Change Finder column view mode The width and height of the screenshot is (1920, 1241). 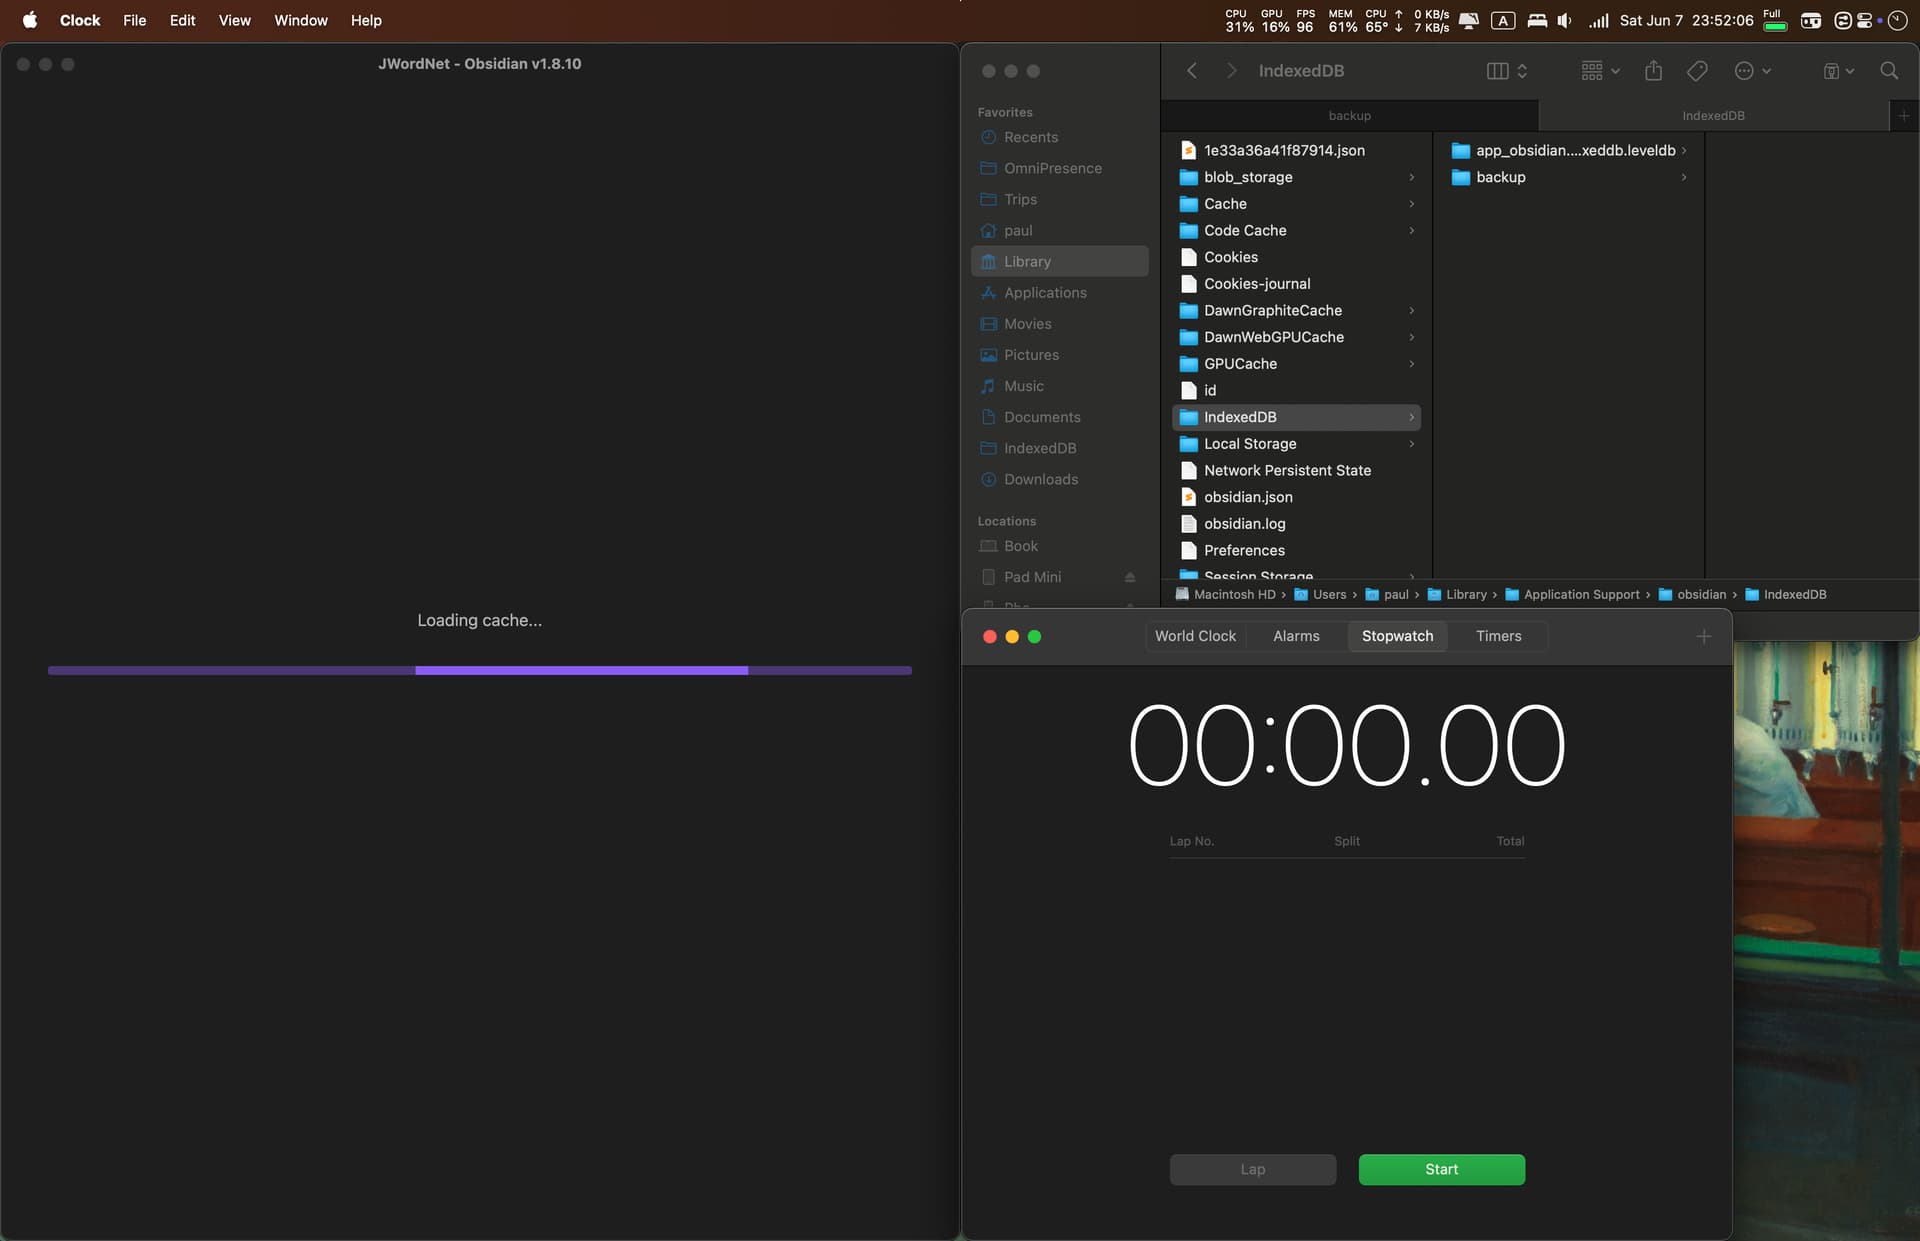(1507, 71)
